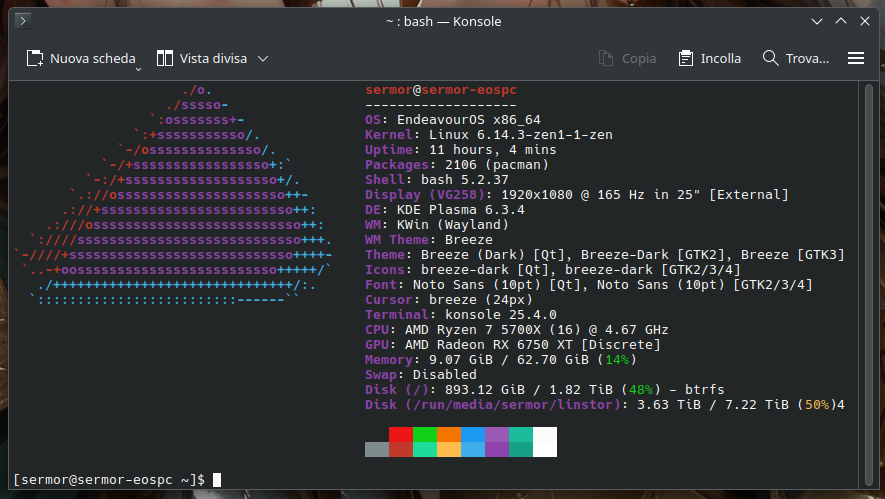This screenshot has height=499, width=885.
Task: Click the text 'EndeavourOS x86_64'
Action: pyautogui.click(x=468, y=120)
